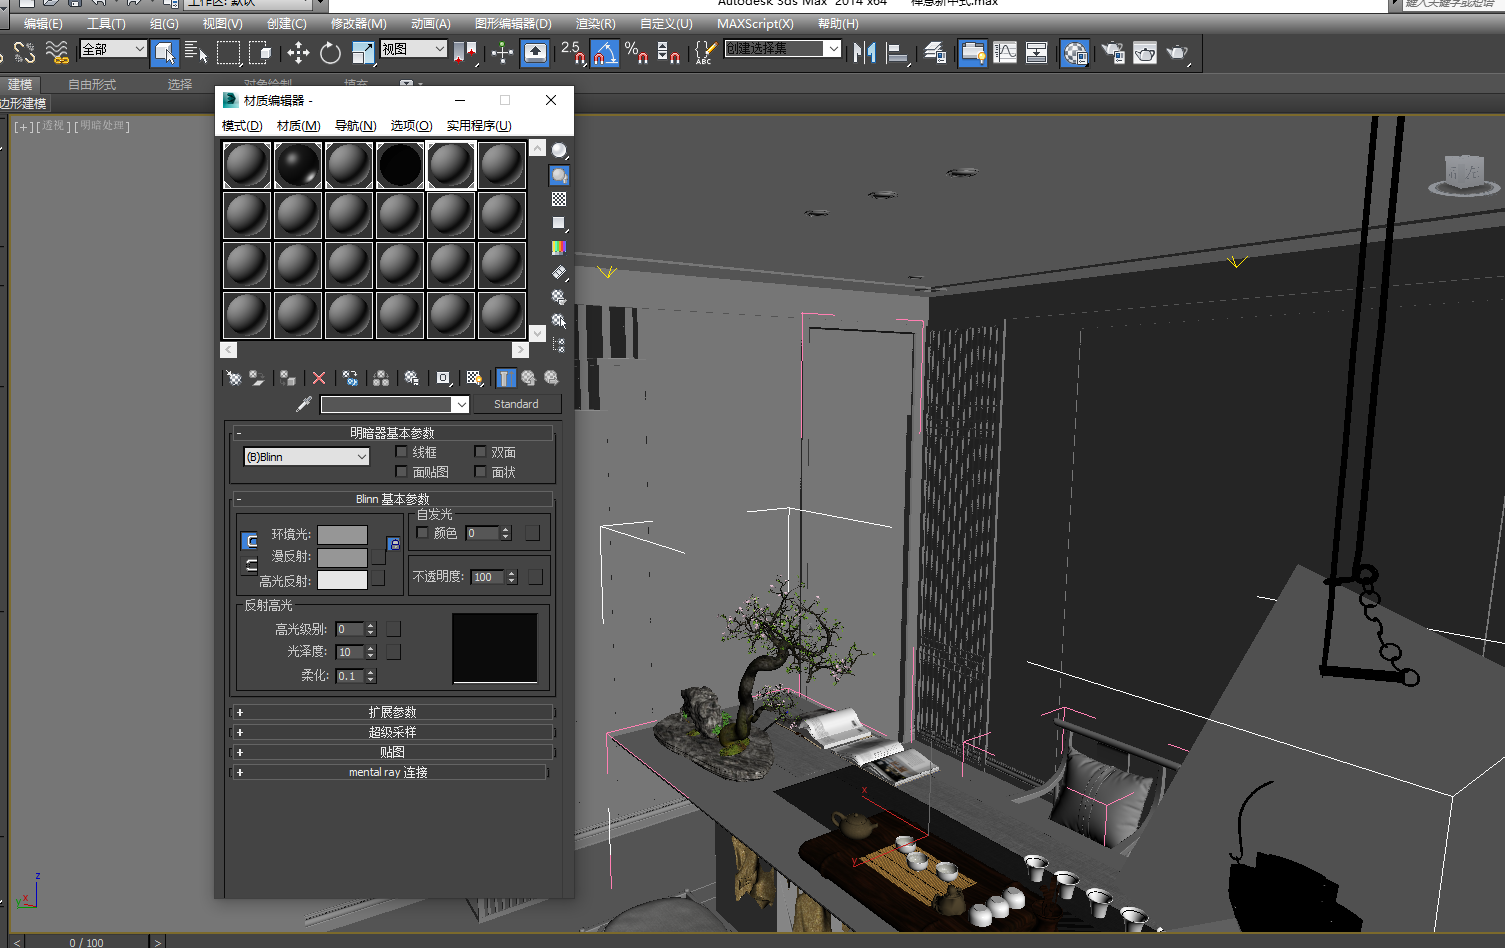Toggle the Percent Snap icon

click(x=636, y=53)
